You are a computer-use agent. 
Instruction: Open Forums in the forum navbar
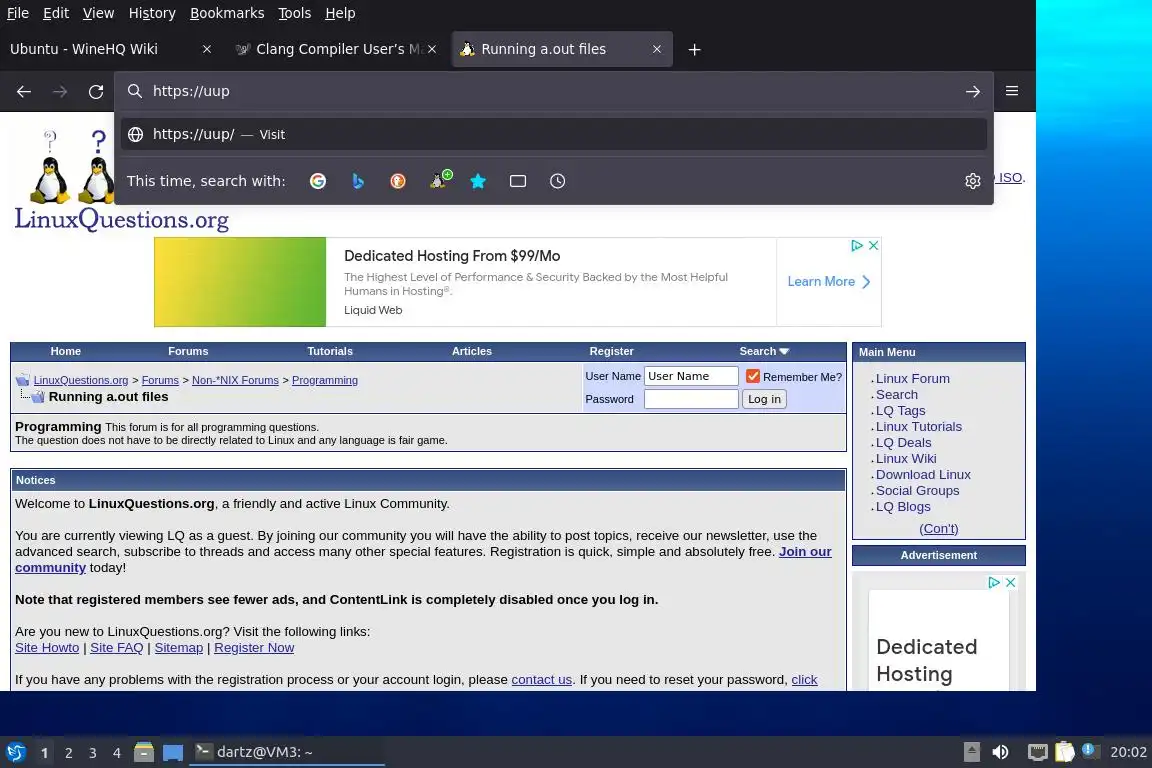[188, 351]
